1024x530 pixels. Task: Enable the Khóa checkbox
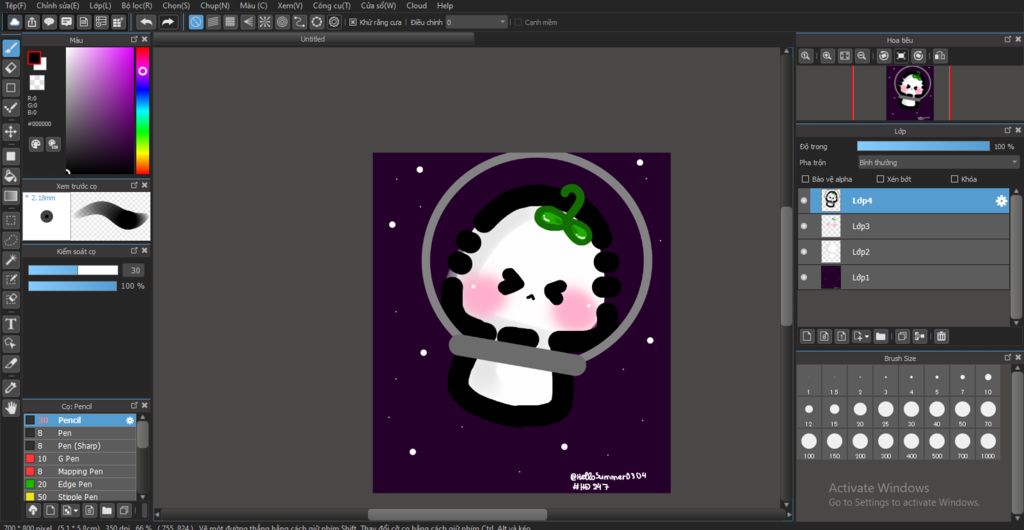click(954, 179)
